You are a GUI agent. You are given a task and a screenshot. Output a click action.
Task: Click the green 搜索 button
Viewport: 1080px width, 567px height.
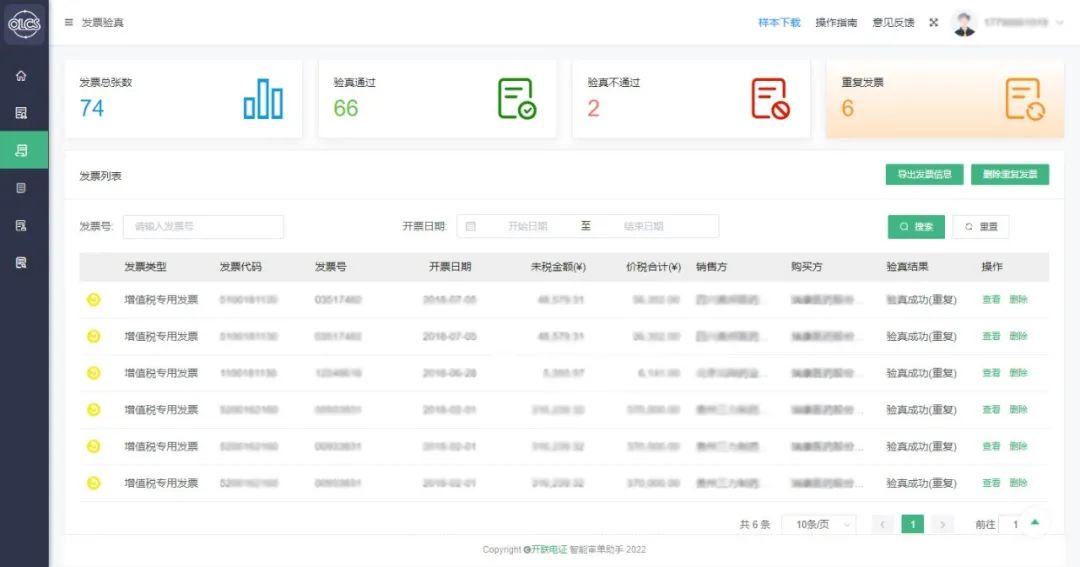[x=916, y=227]
